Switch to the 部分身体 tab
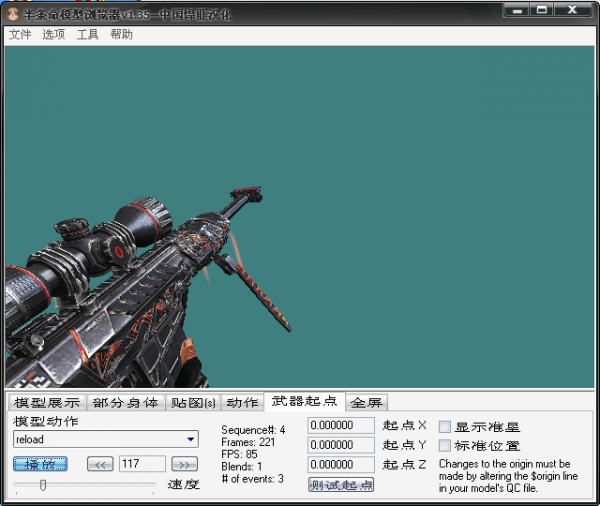Image resolution: width=600 pixels, height=506 pixels. pos(126,402)
